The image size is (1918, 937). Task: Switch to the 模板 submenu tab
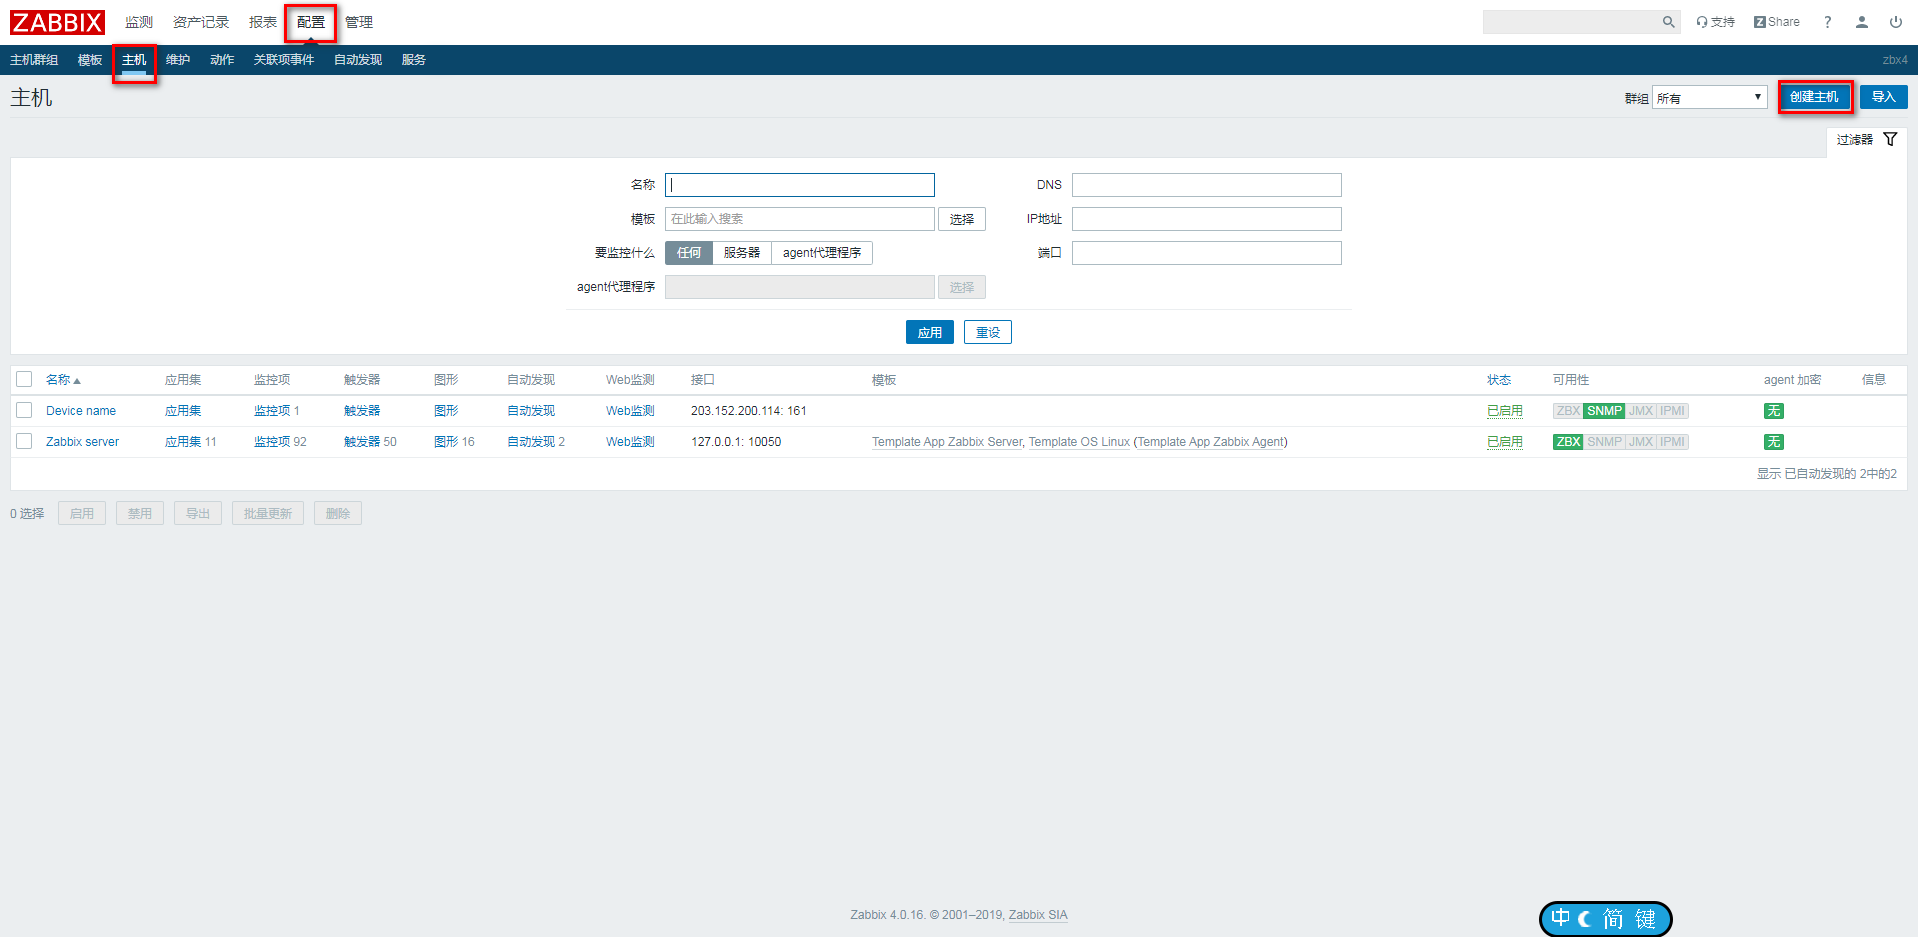click(x=90, y=60)
